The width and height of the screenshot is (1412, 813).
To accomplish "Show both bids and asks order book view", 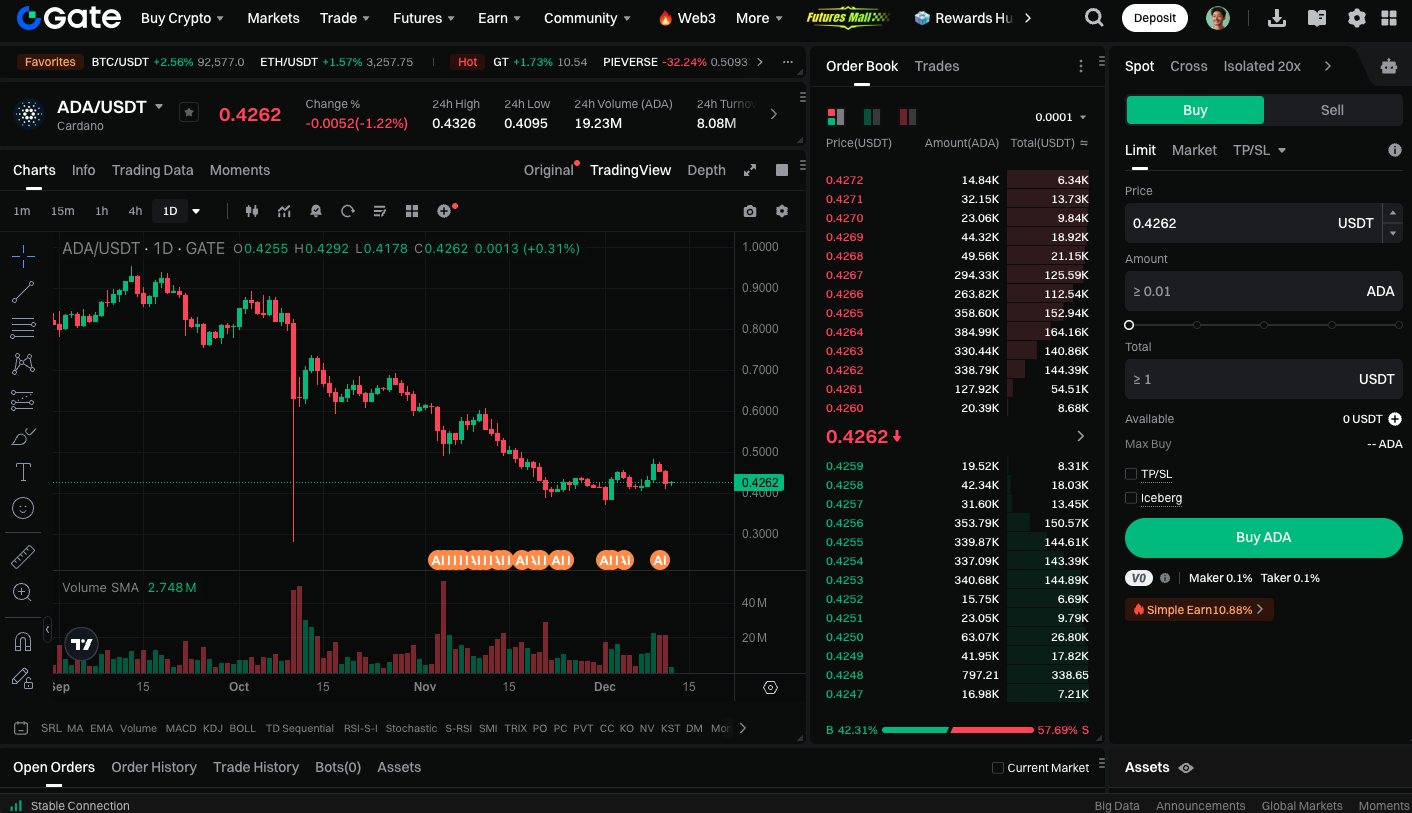I will (x=836, y=117).
